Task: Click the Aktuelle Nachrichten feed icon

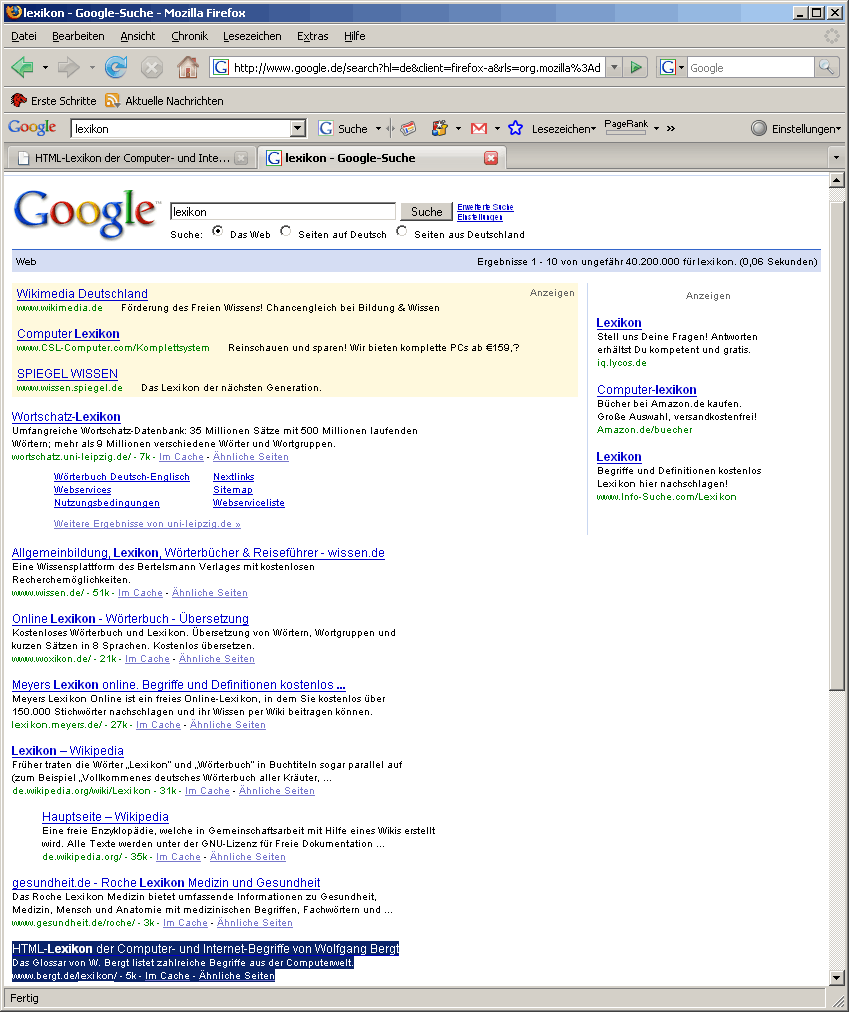Action: (112, 100)
